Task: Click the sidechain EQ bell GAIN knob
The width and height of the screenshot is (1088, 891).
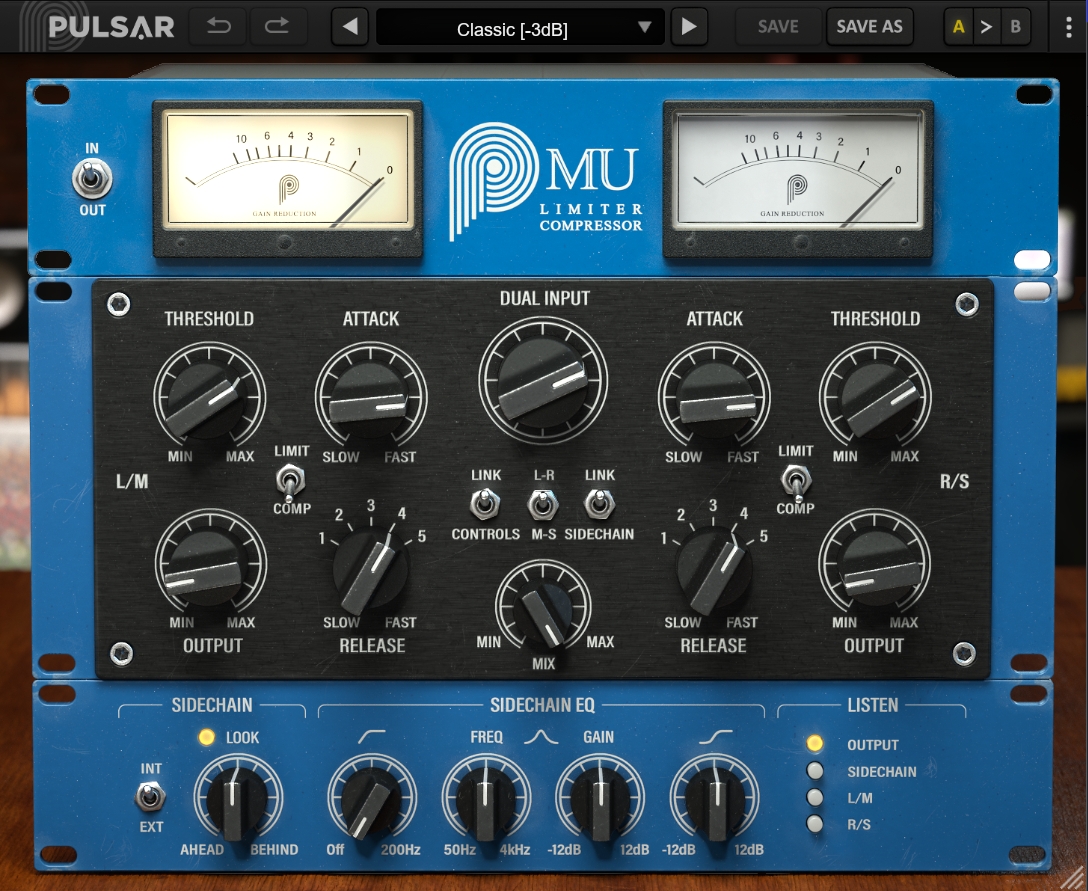Action: 600,799
